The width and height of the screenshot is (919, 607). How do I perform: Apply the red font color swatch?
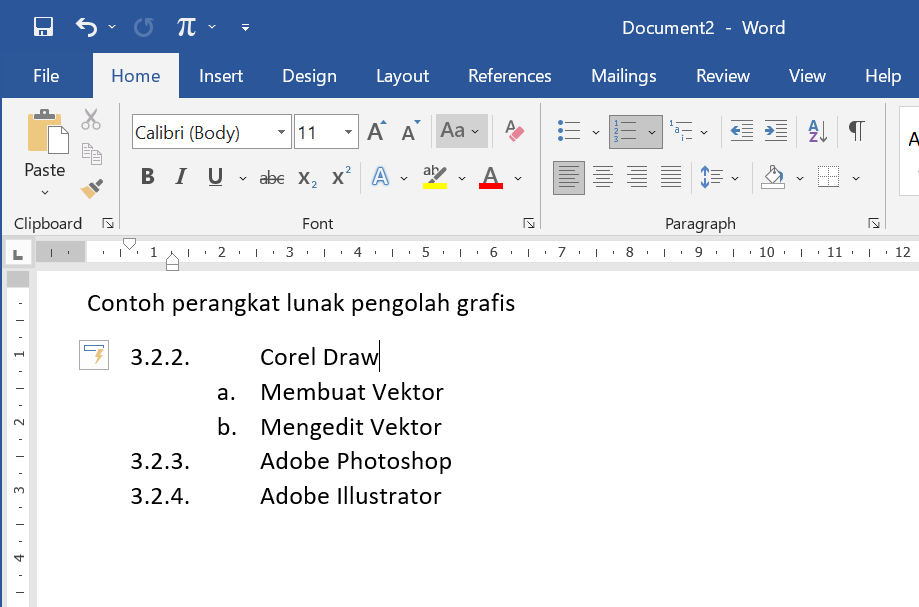click(x=491, y=178)
